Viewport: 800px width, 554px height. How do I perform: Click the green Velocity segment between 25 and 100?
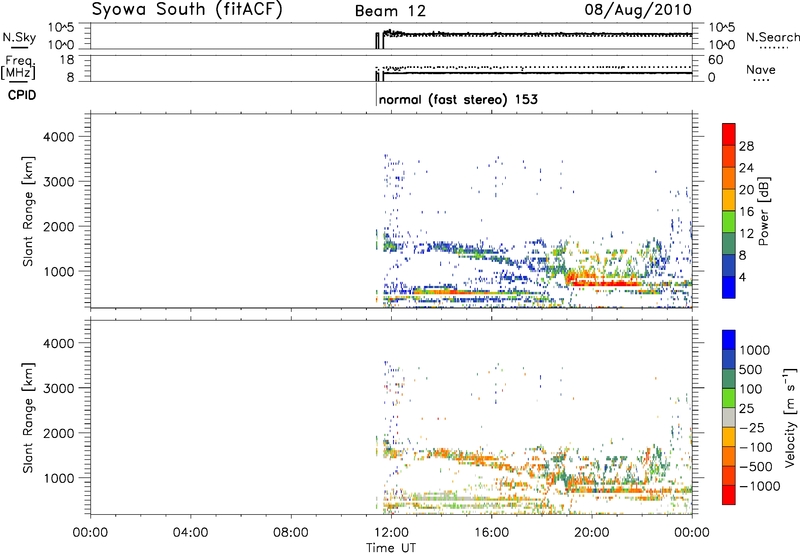[x=729, y=398]
